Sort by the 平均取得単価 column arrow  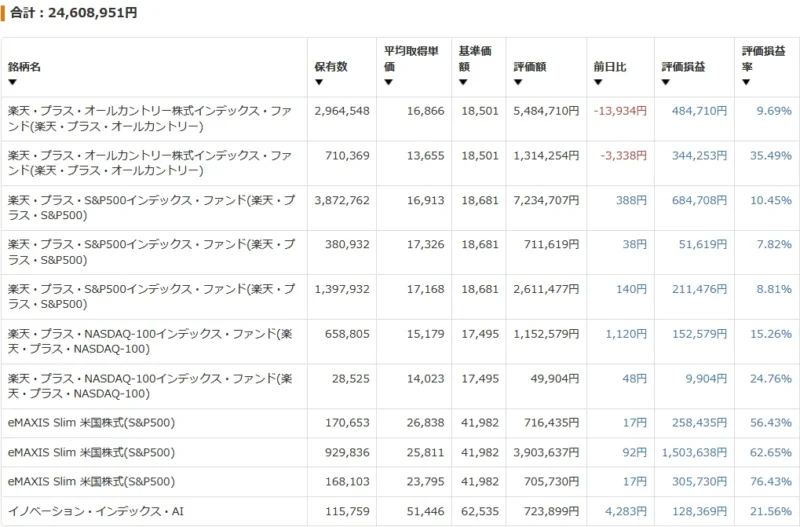tap(388, 82)
